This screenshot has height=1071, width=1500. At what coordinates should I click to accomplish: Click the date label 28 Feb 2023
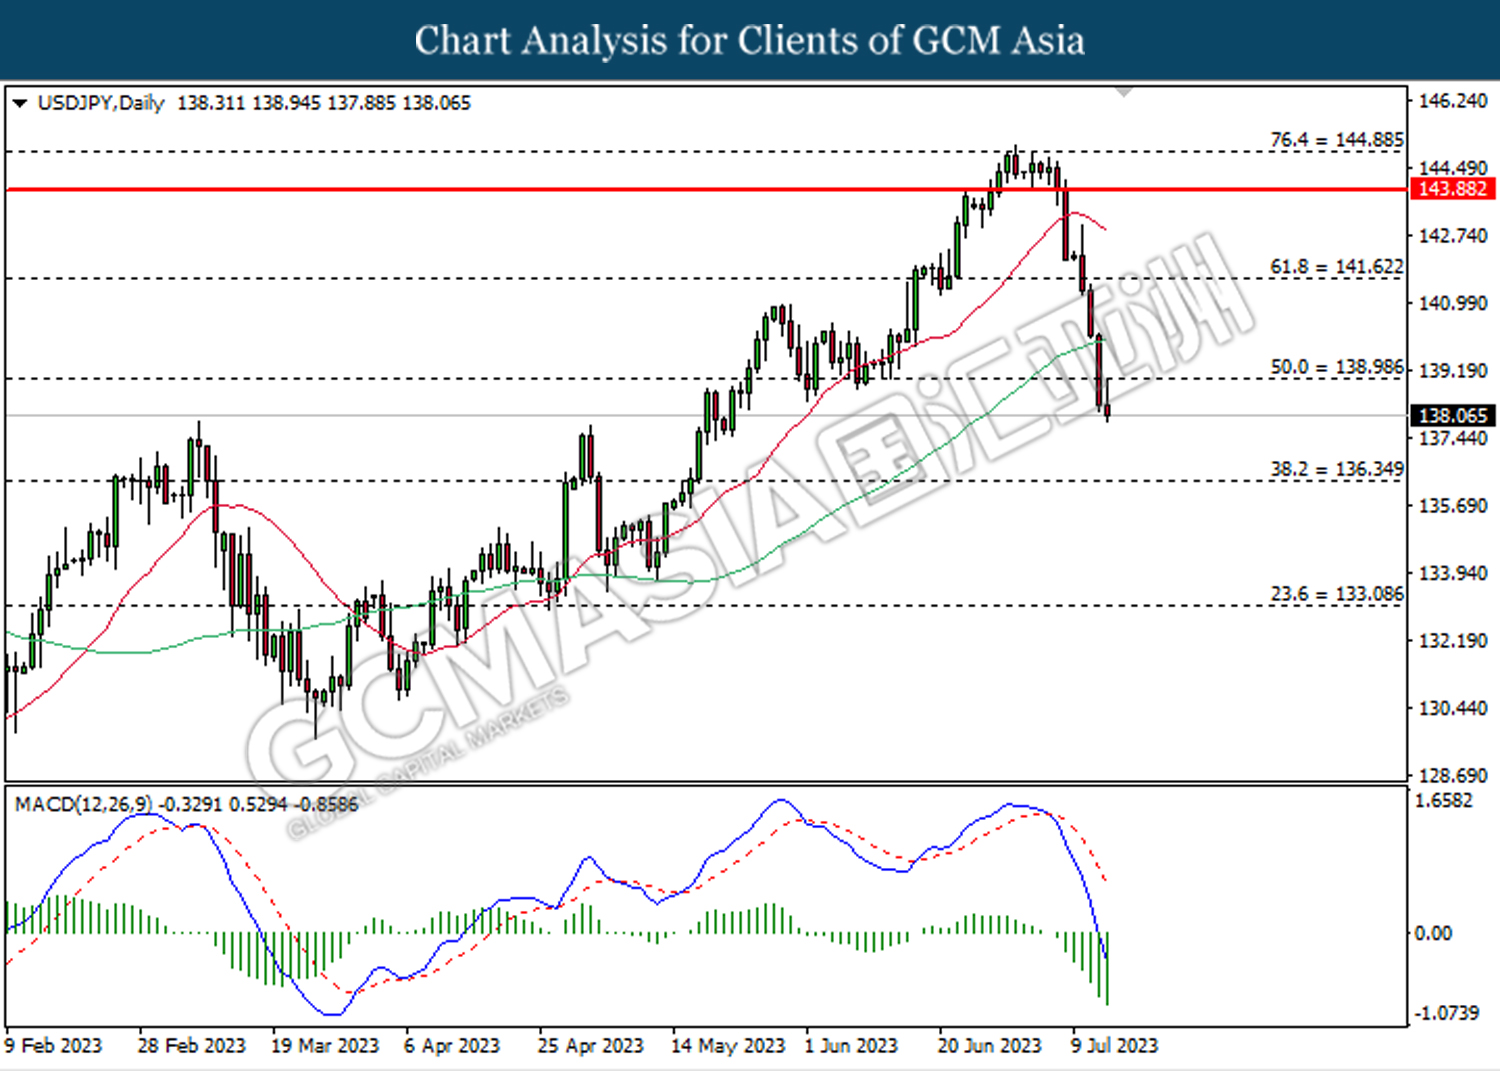(191, 1046)
